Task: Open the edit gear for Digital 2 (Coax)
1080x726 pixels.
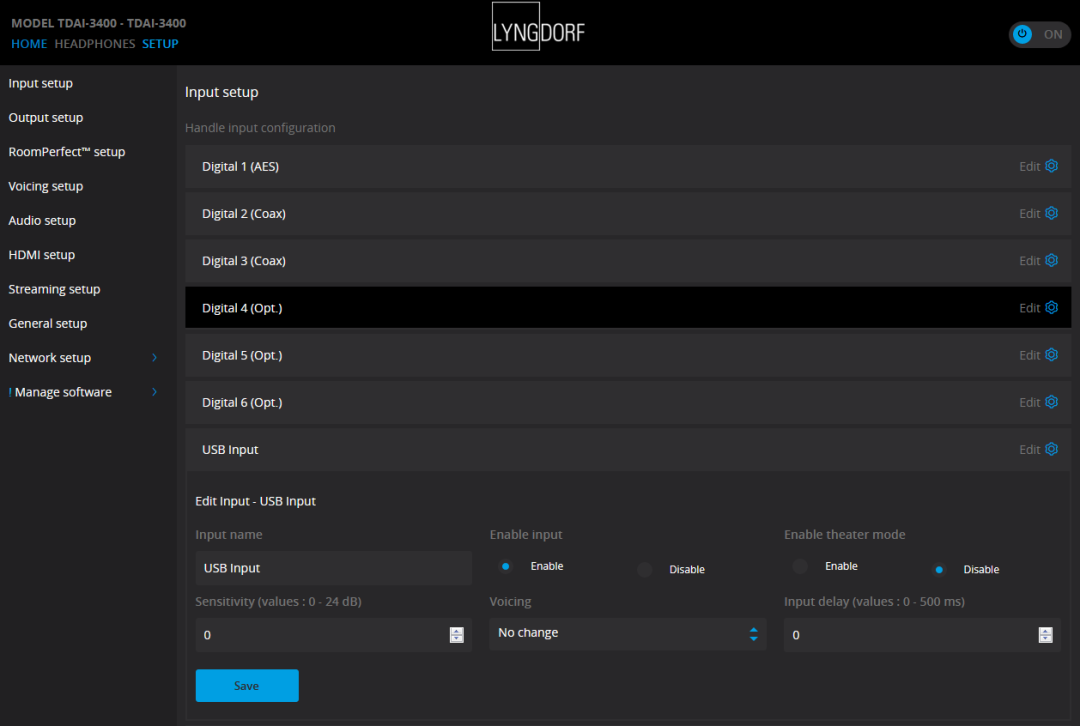Action: coord(1051,213)
